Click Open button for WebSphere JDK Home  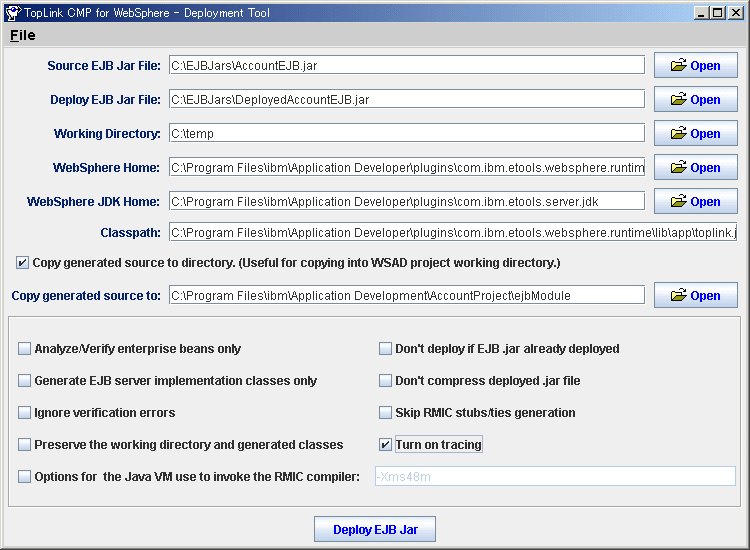click(695, 201)
